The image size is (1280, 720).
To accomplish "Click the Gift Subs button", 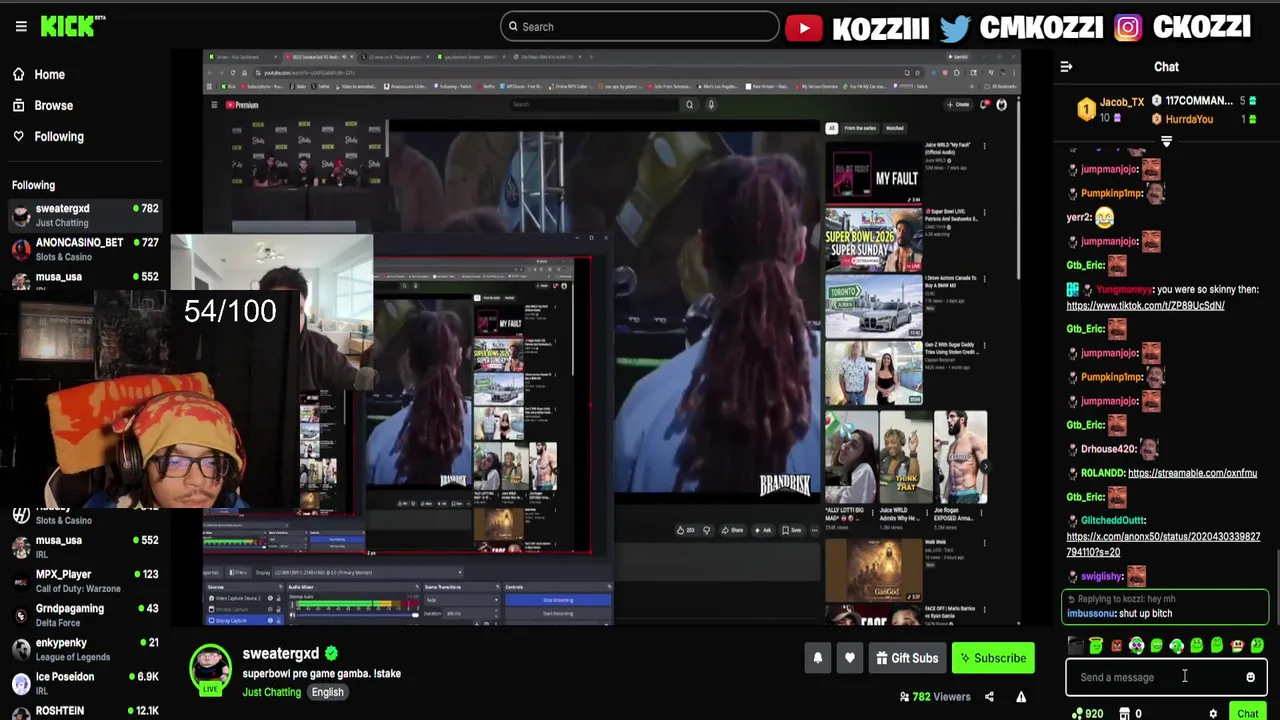I will click(907, 658).
